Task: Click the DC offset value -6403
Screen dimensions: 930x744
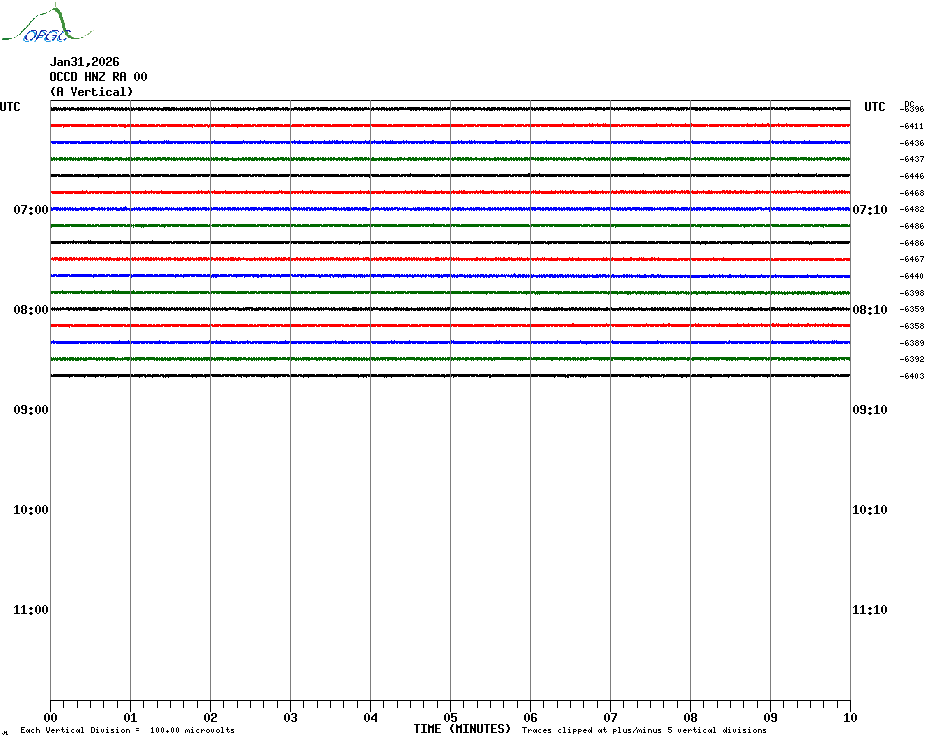Action: pyautogui.click(x=912, y=376)
